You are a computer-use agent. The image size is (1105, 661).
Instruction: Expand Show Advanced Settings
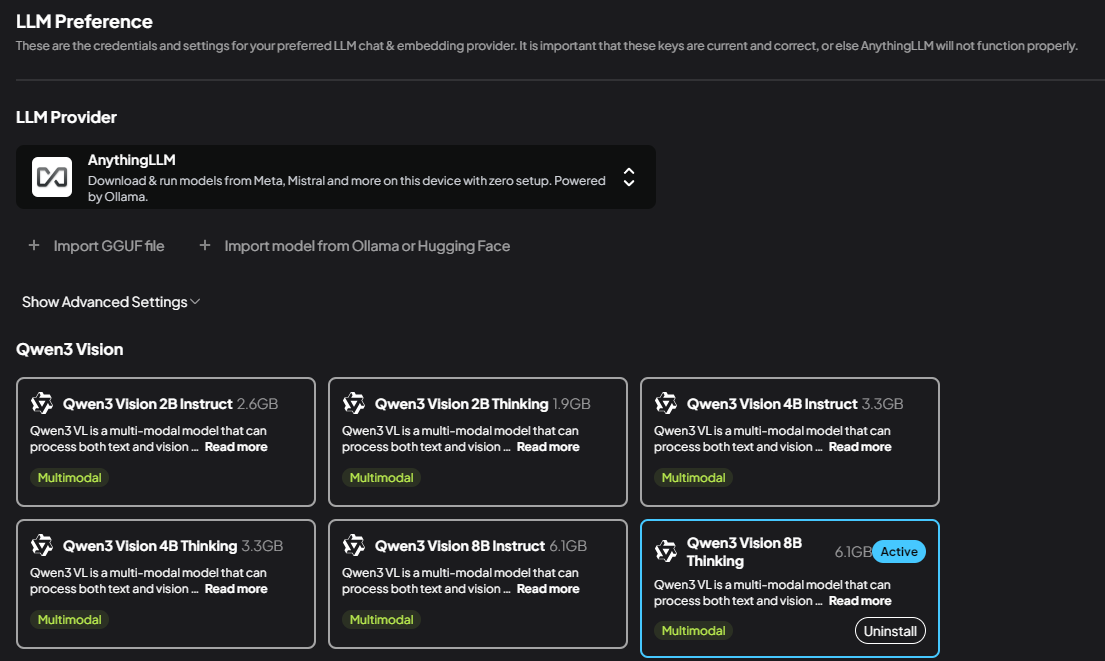pyautogui.click(x=111, y=302)
